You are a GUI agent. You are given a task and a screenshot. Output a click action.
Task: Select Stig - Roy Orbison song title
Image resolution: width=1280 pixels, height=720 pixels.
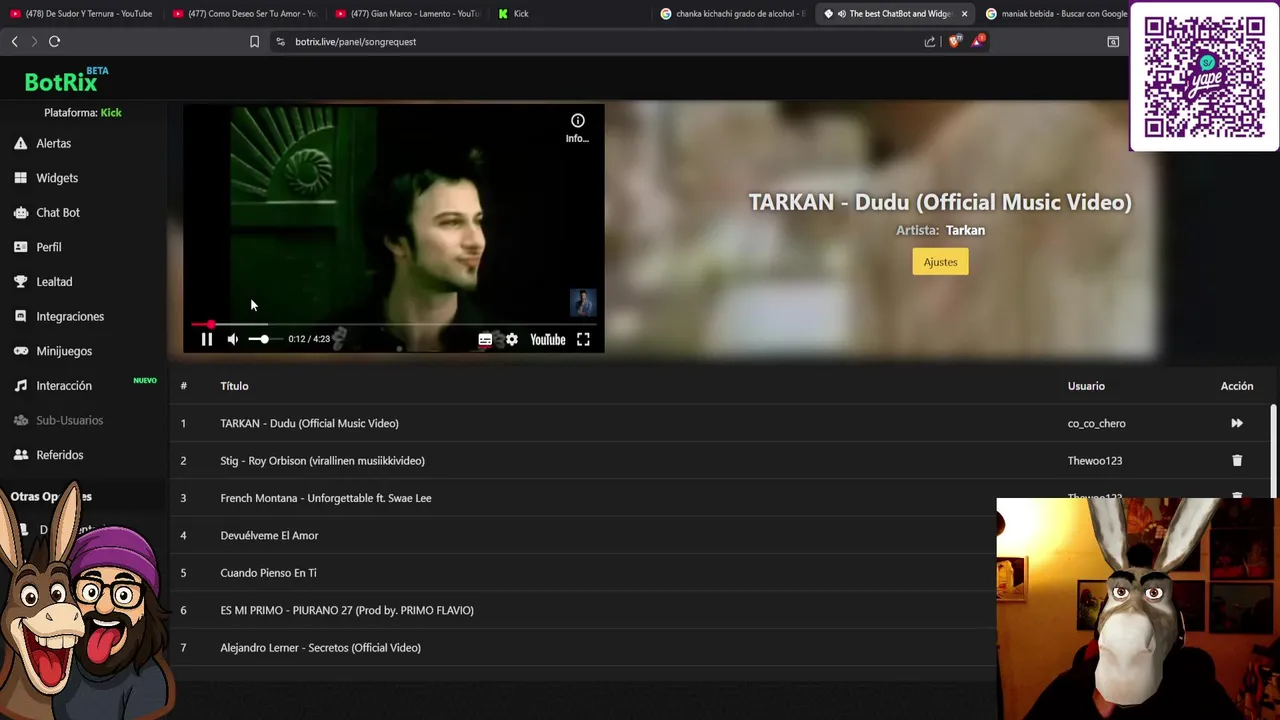(x=322, y=461)
